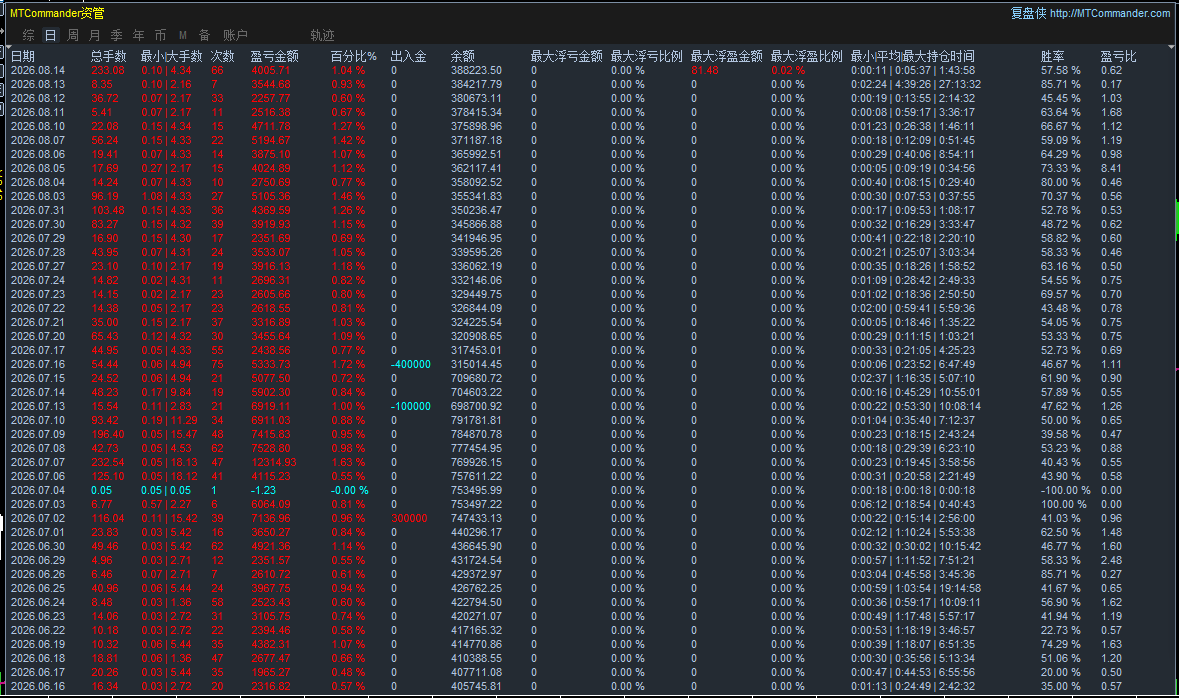Image resolution: width=1179 pixels, height=698 pixels.
Task: Click the 0:00:59 | 1:03:54 | 19:14:58 holding time
Action: pyautogui.click(x=916, y=588)
